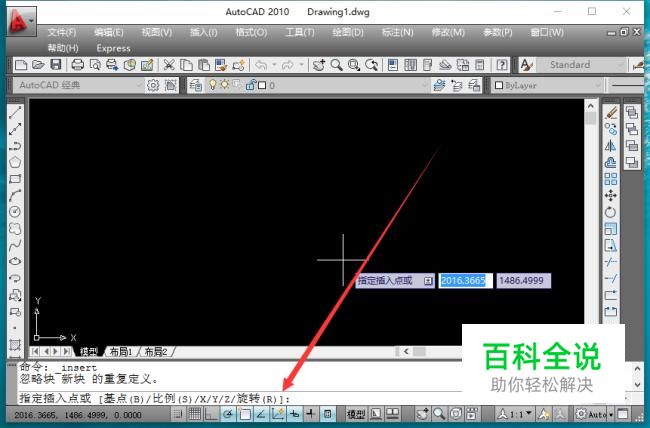Screen dimensions: 650x428
Task: Select the Array modify tool
Action: click(x=611, y=179)
